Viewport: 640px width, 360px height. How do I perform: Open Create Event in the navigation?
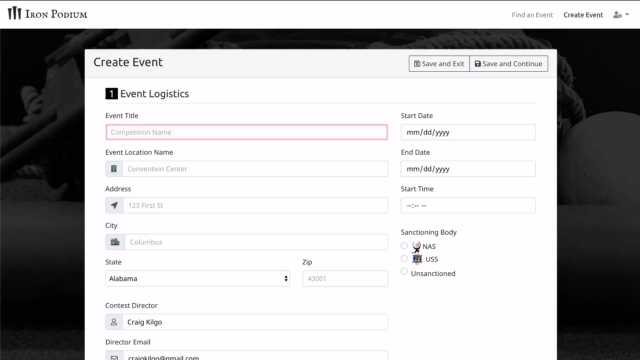click(x=583, y=15)
